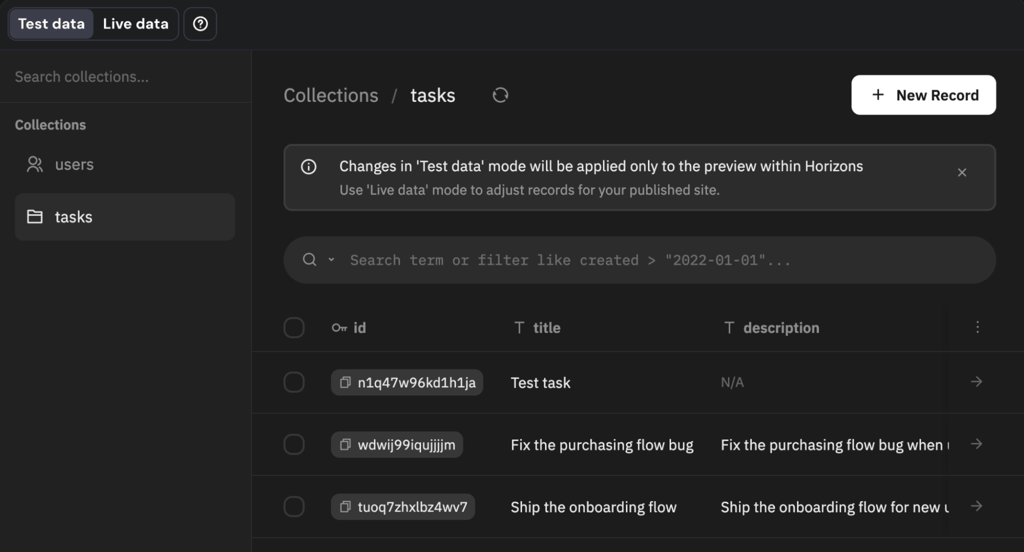Click the Ship the onboarding flow title
The image size is (1024, 552).
(594, 507)
